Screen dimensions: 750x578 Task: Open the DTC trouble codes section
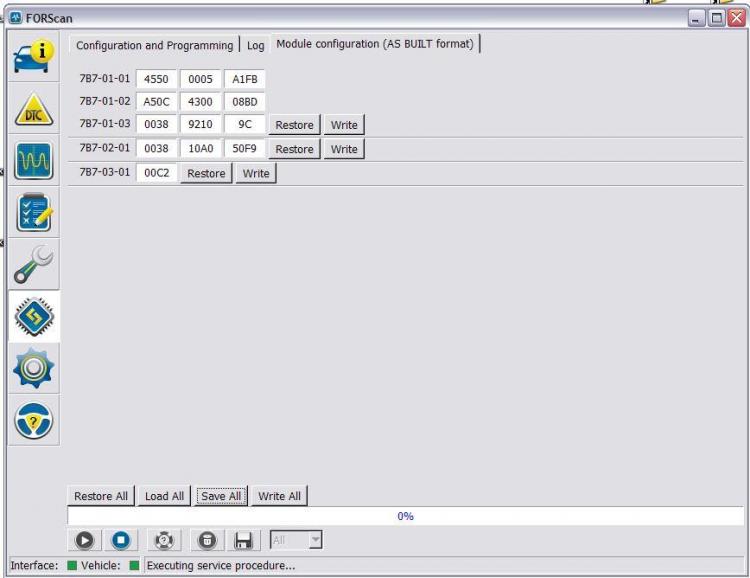pos(33,109)
